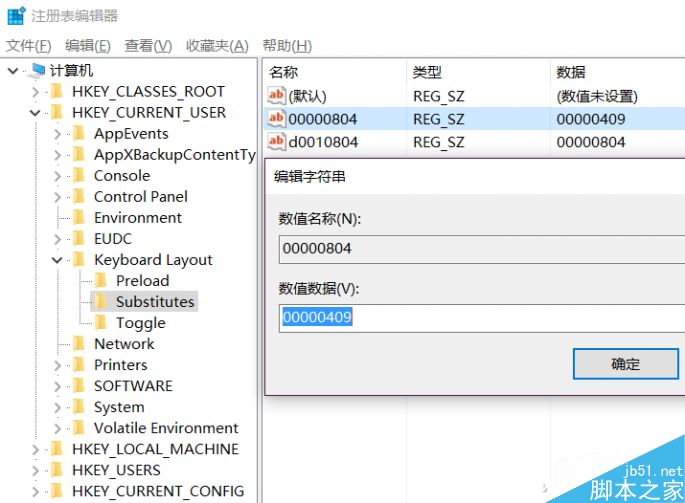The image size is (685, 503).
Task: Click the (默认) value name
Action: [307, 96]
